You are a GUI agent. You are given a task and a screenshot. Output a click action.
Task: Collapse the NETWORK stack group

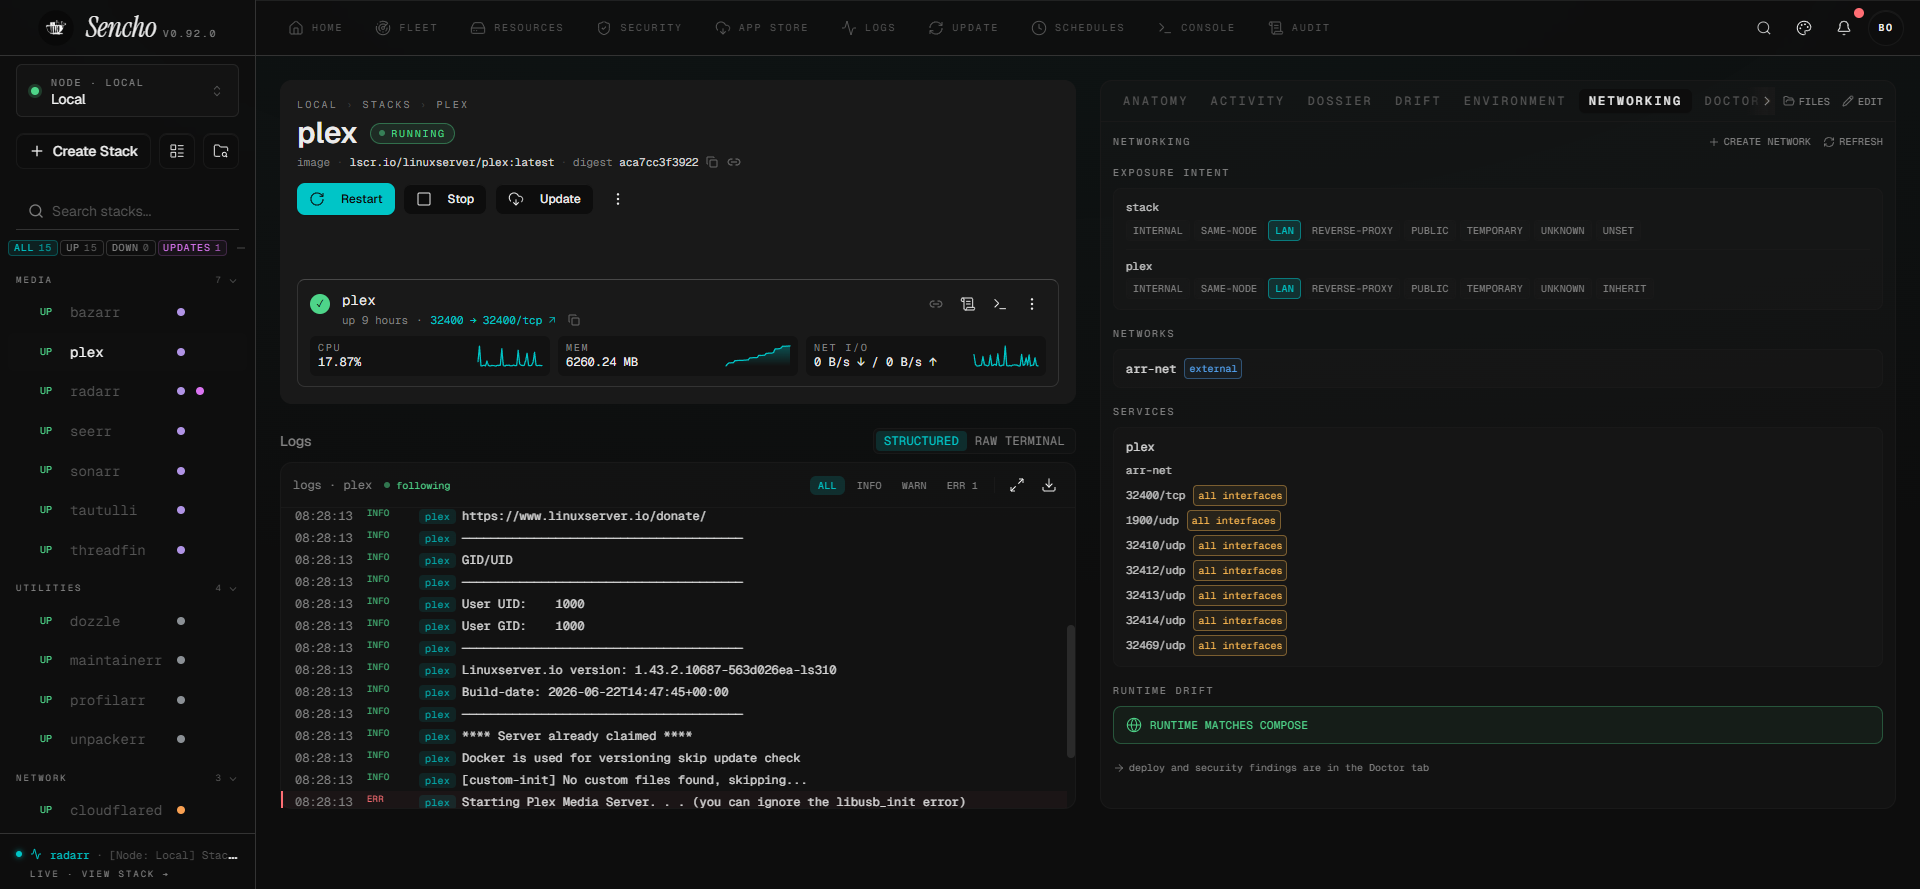click(x=233, y=778)
